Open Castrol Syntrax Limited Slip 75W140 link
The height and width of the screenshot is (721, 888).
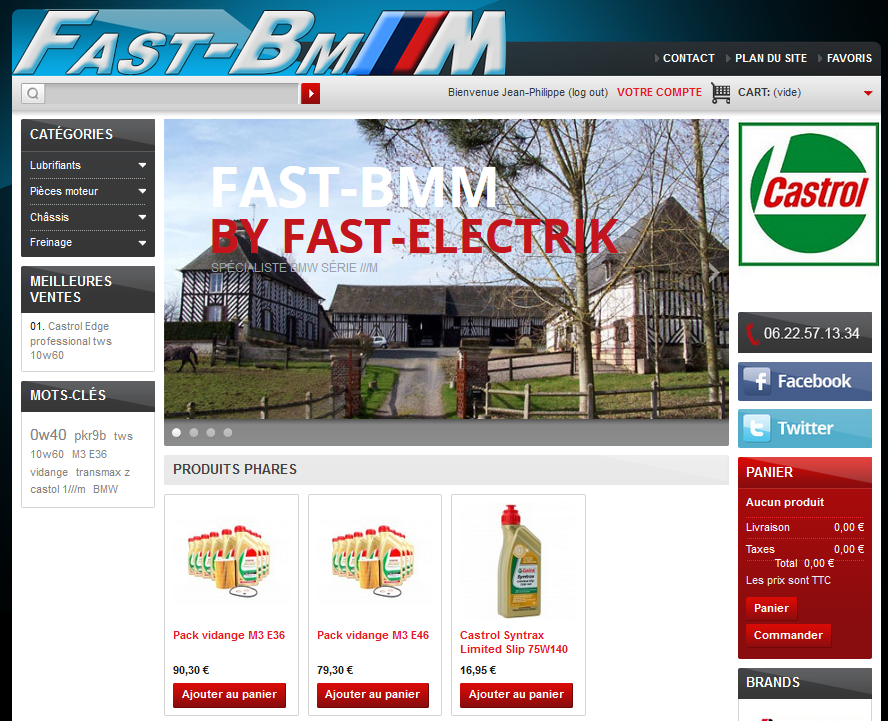pyautogui.click(x=514, y=642)
